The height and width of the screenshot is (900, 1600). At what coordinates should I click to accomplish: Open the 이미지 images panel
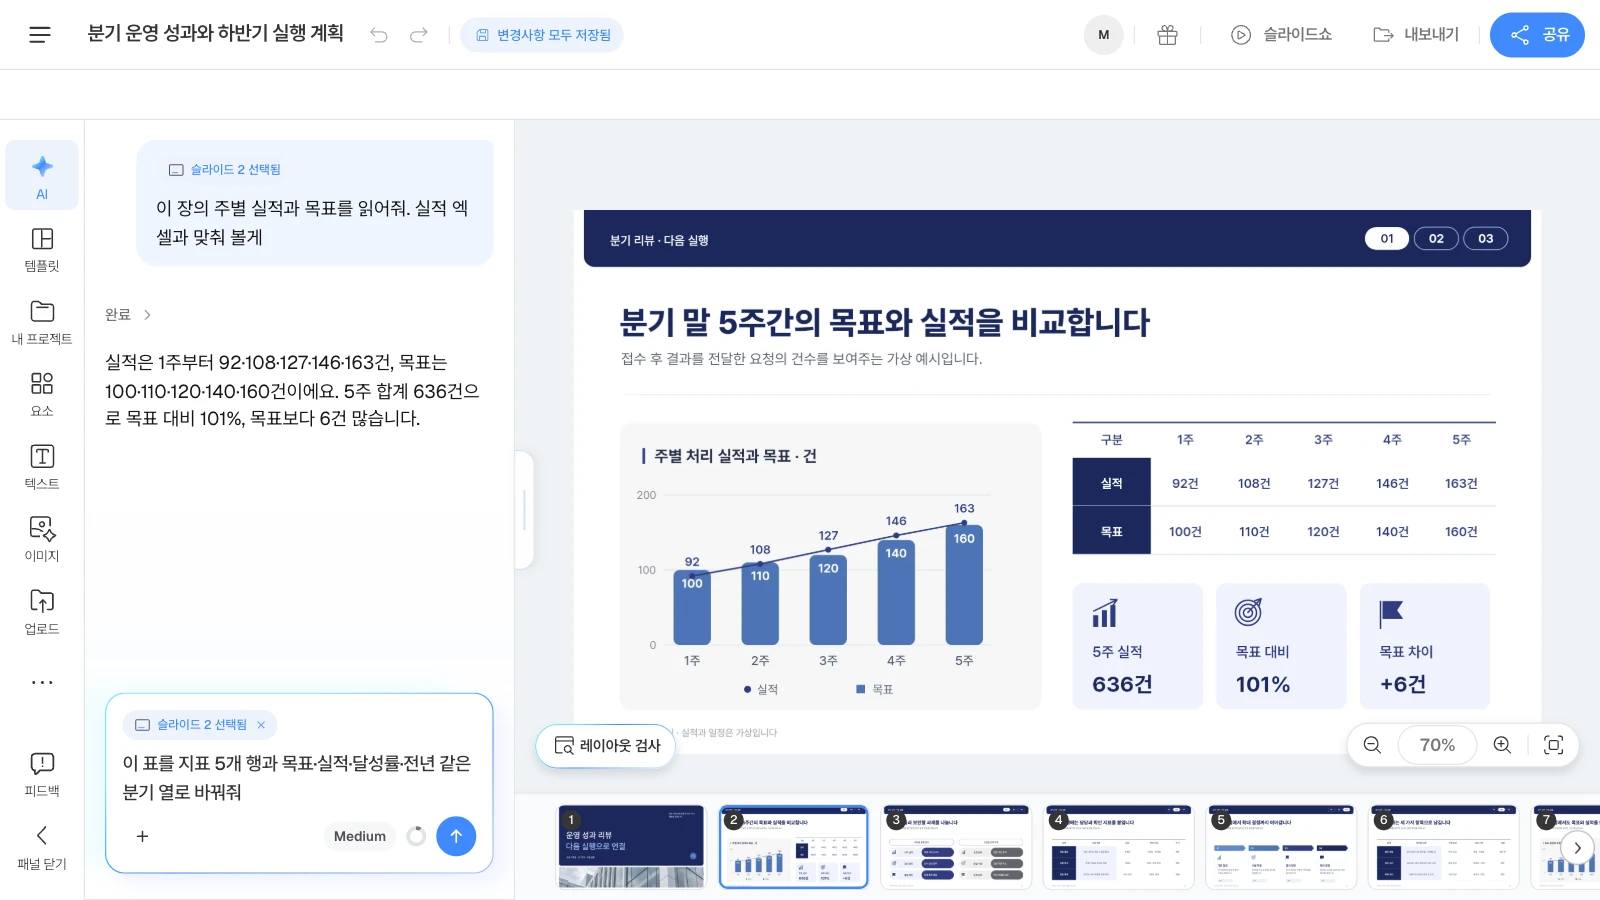coord(42,540)
